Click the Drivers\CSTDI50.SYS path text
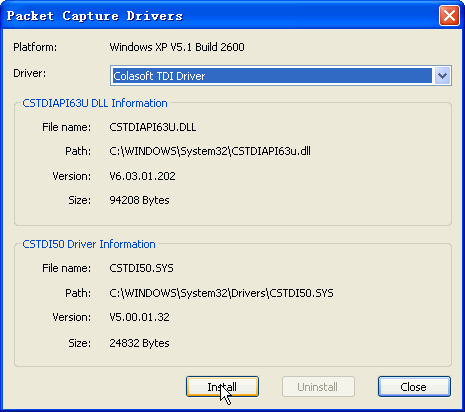The height and width of the screenshot is (412, 465). point(282,293)
